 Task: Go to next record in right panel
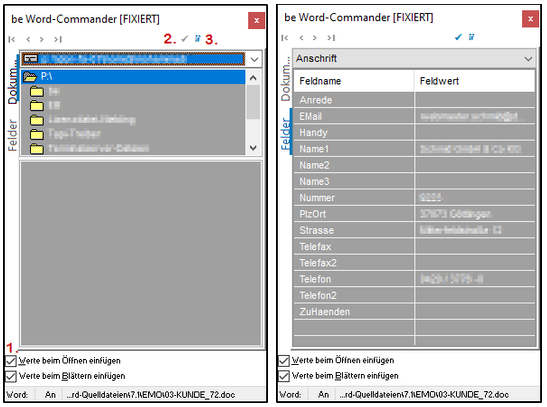315,38
